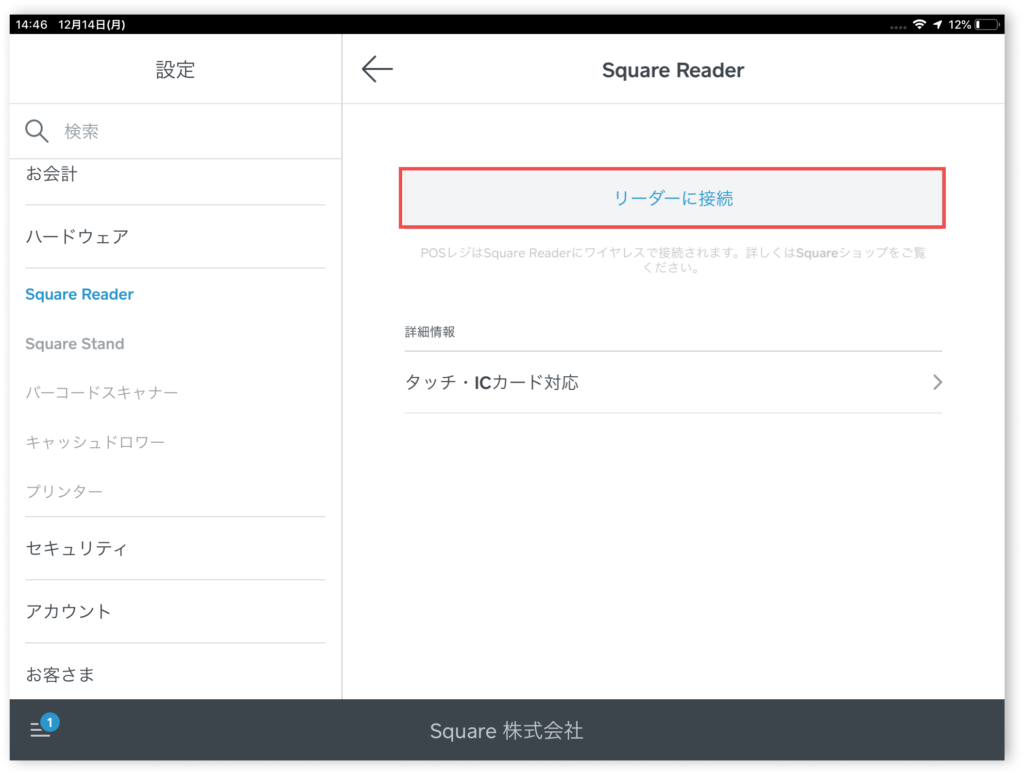Screen dimensions: 1024x775
Task: Open Square Stand settings
Action: 75,344
